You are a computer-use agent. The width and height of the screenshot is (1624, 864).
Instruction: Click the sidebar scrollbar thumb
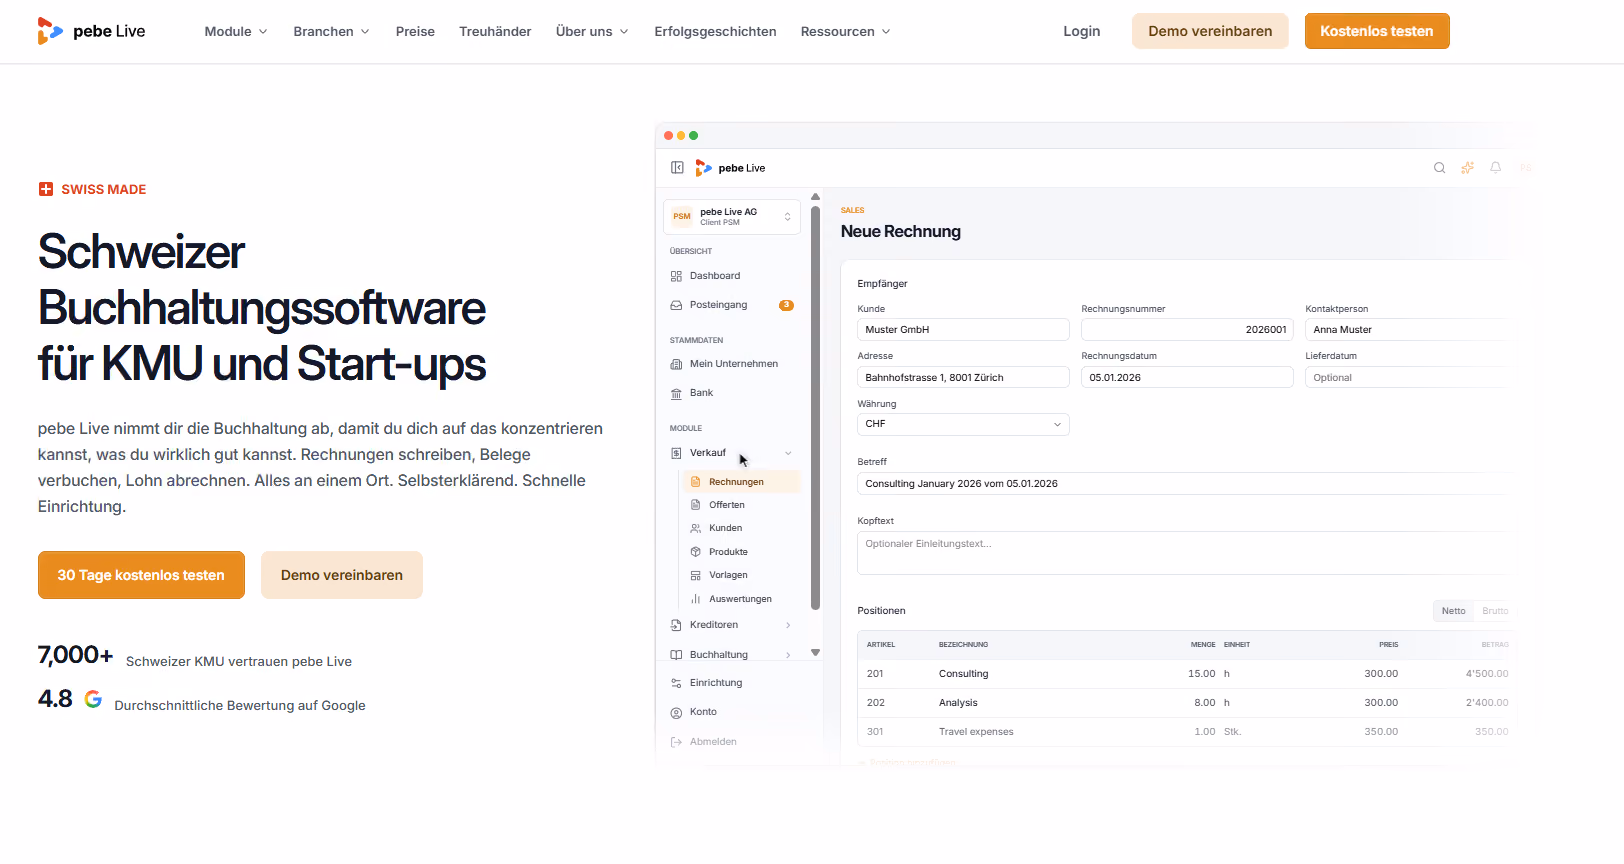[815, 408]
